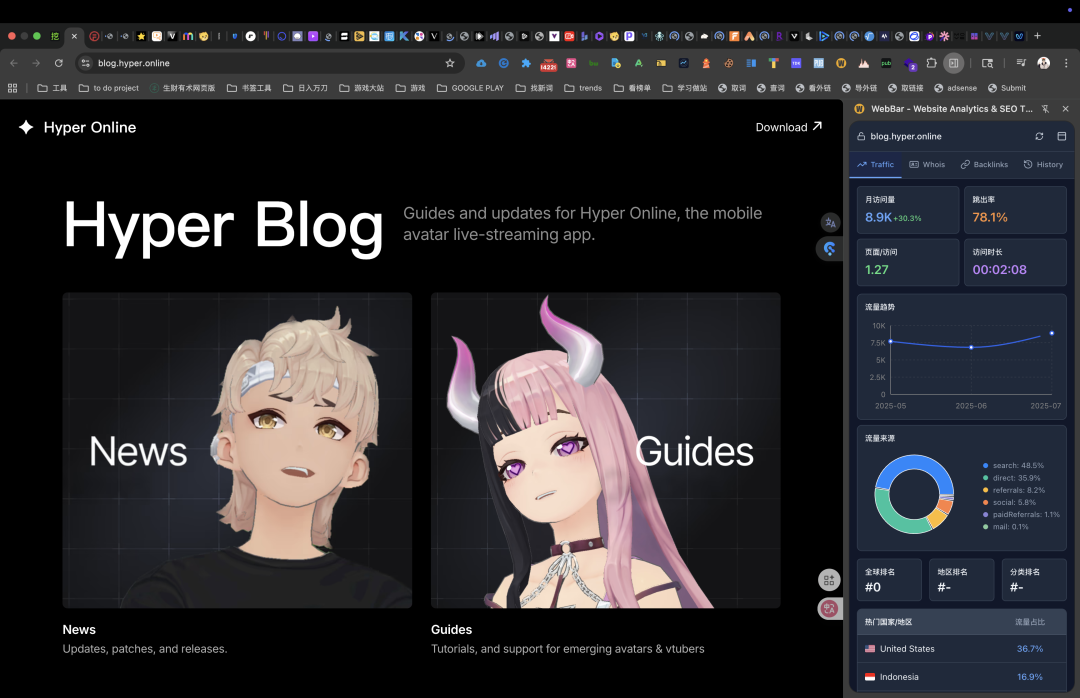Screen dimensions: 1080x698
Task: Go back with the browser back arrow
Action: [14, 63]
